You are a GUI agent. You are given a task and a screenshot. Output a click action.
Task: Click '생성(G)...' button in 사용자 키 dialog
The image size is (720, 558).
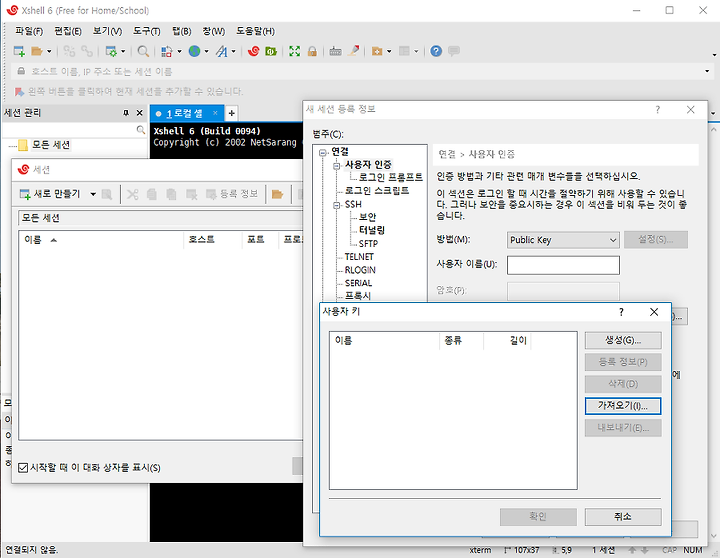[623, 340]
